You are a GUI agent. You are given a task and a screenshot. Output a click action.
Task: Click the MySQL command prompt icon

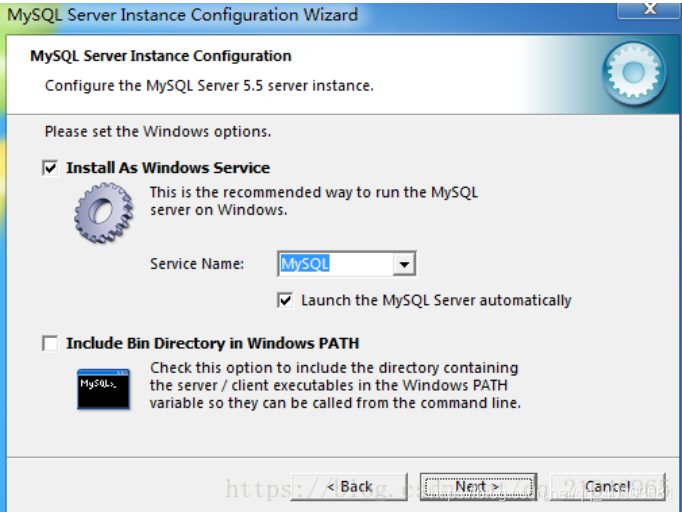[104, 389]
